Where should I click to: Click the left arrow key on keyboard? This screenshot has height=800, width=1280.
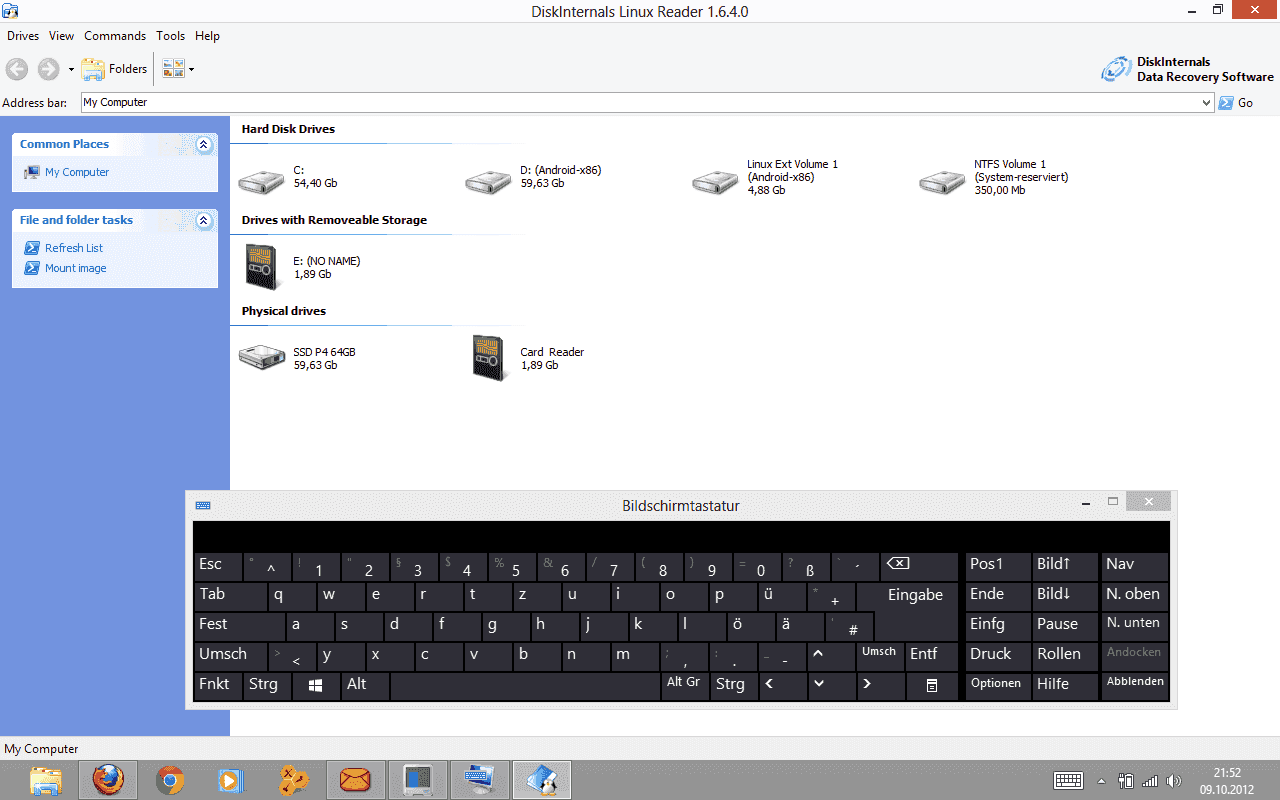(782, 686)
